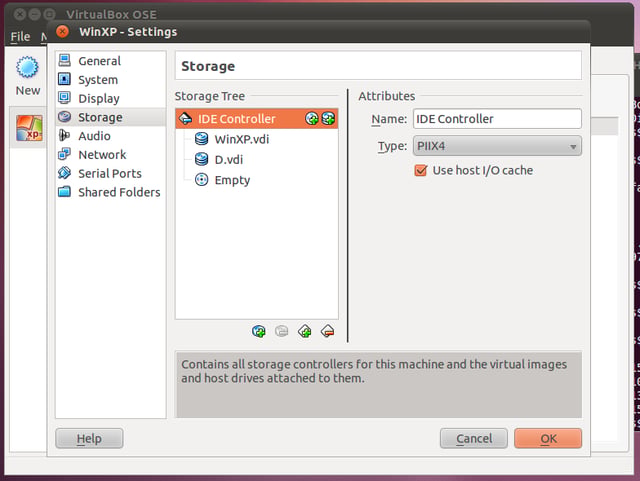Click Add Attachment icon below storage tree
The image size is (640, 481).
pyautogui.click(x=259, y=331)
